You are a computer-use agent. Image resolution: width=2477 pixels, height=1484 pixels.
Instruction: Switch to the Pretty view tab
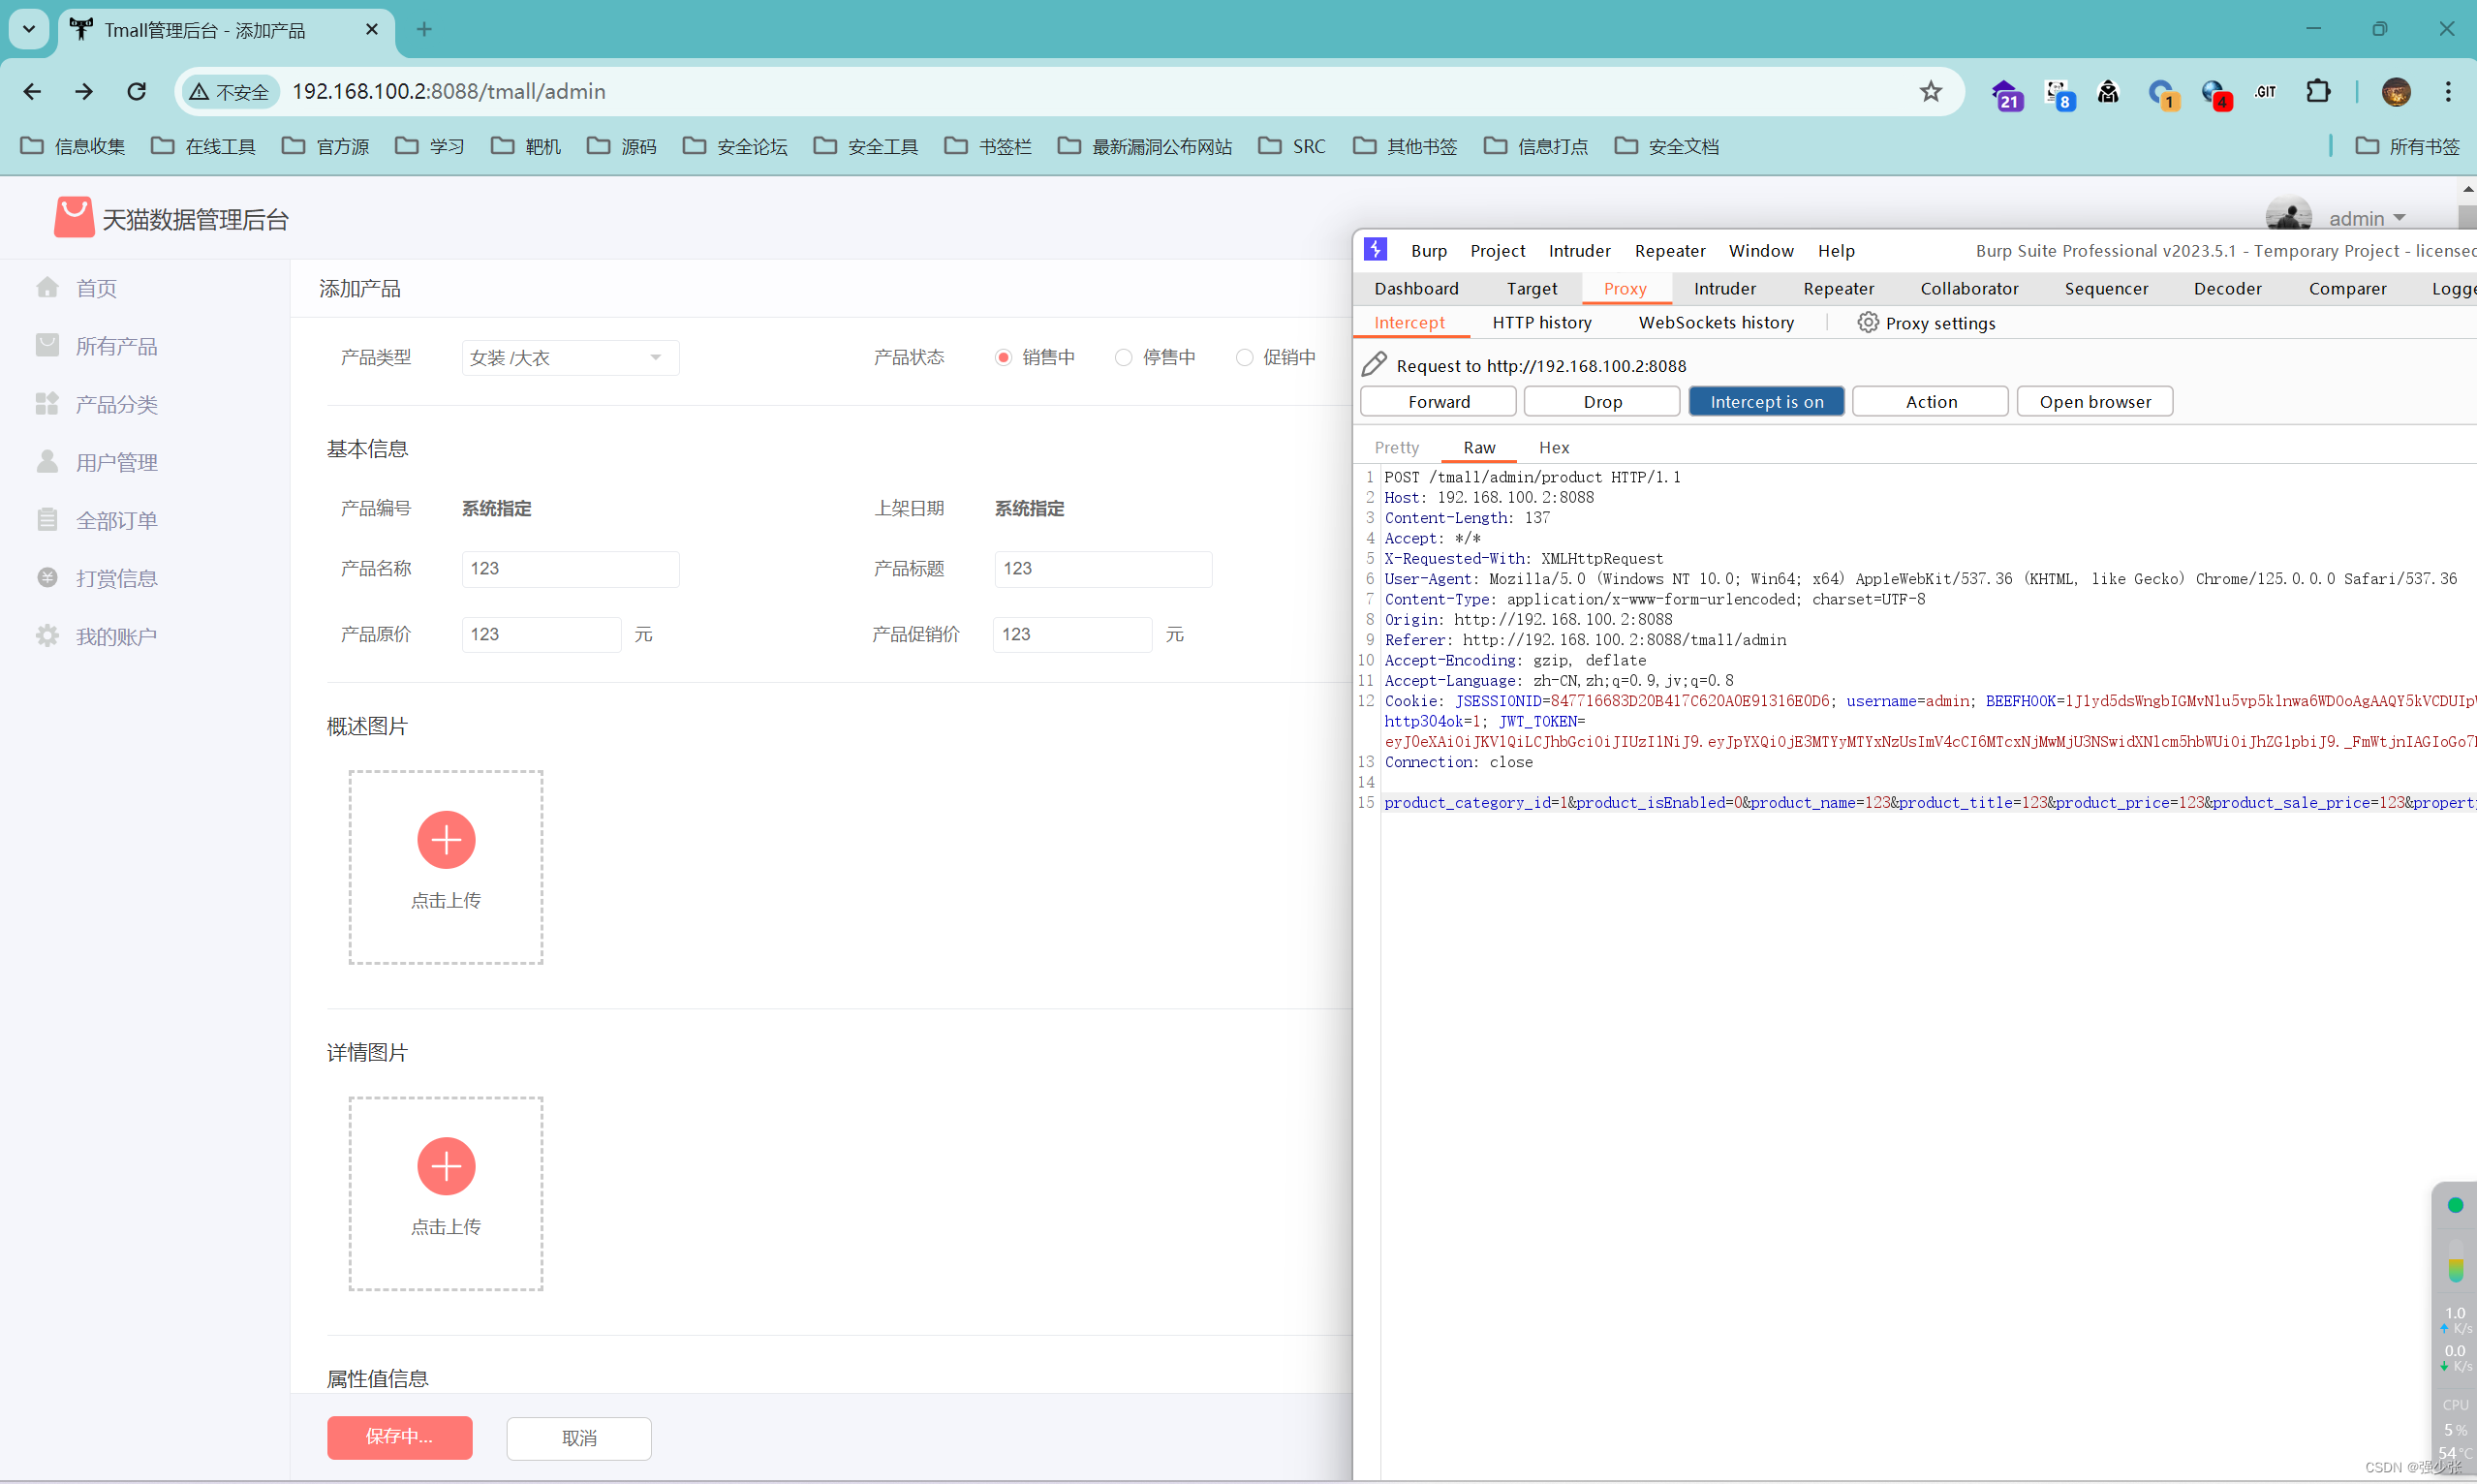pos(1396,447)
